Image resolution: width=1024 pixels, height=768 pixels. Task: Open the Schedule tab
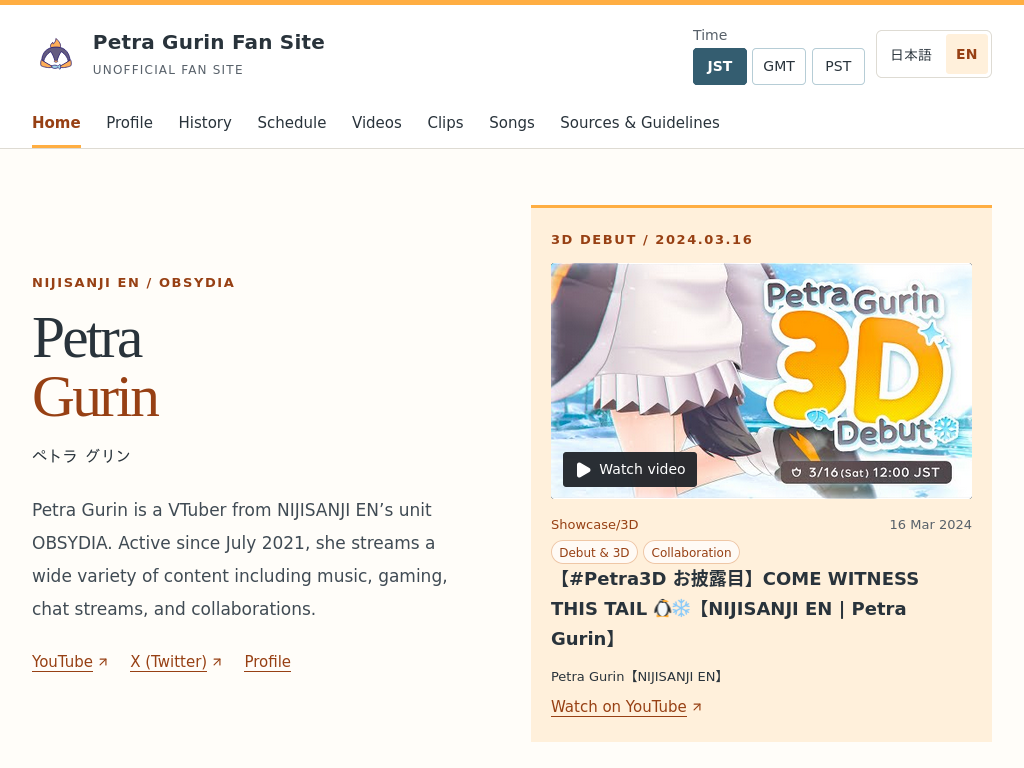pyautogui.click(x=291, y=123)
